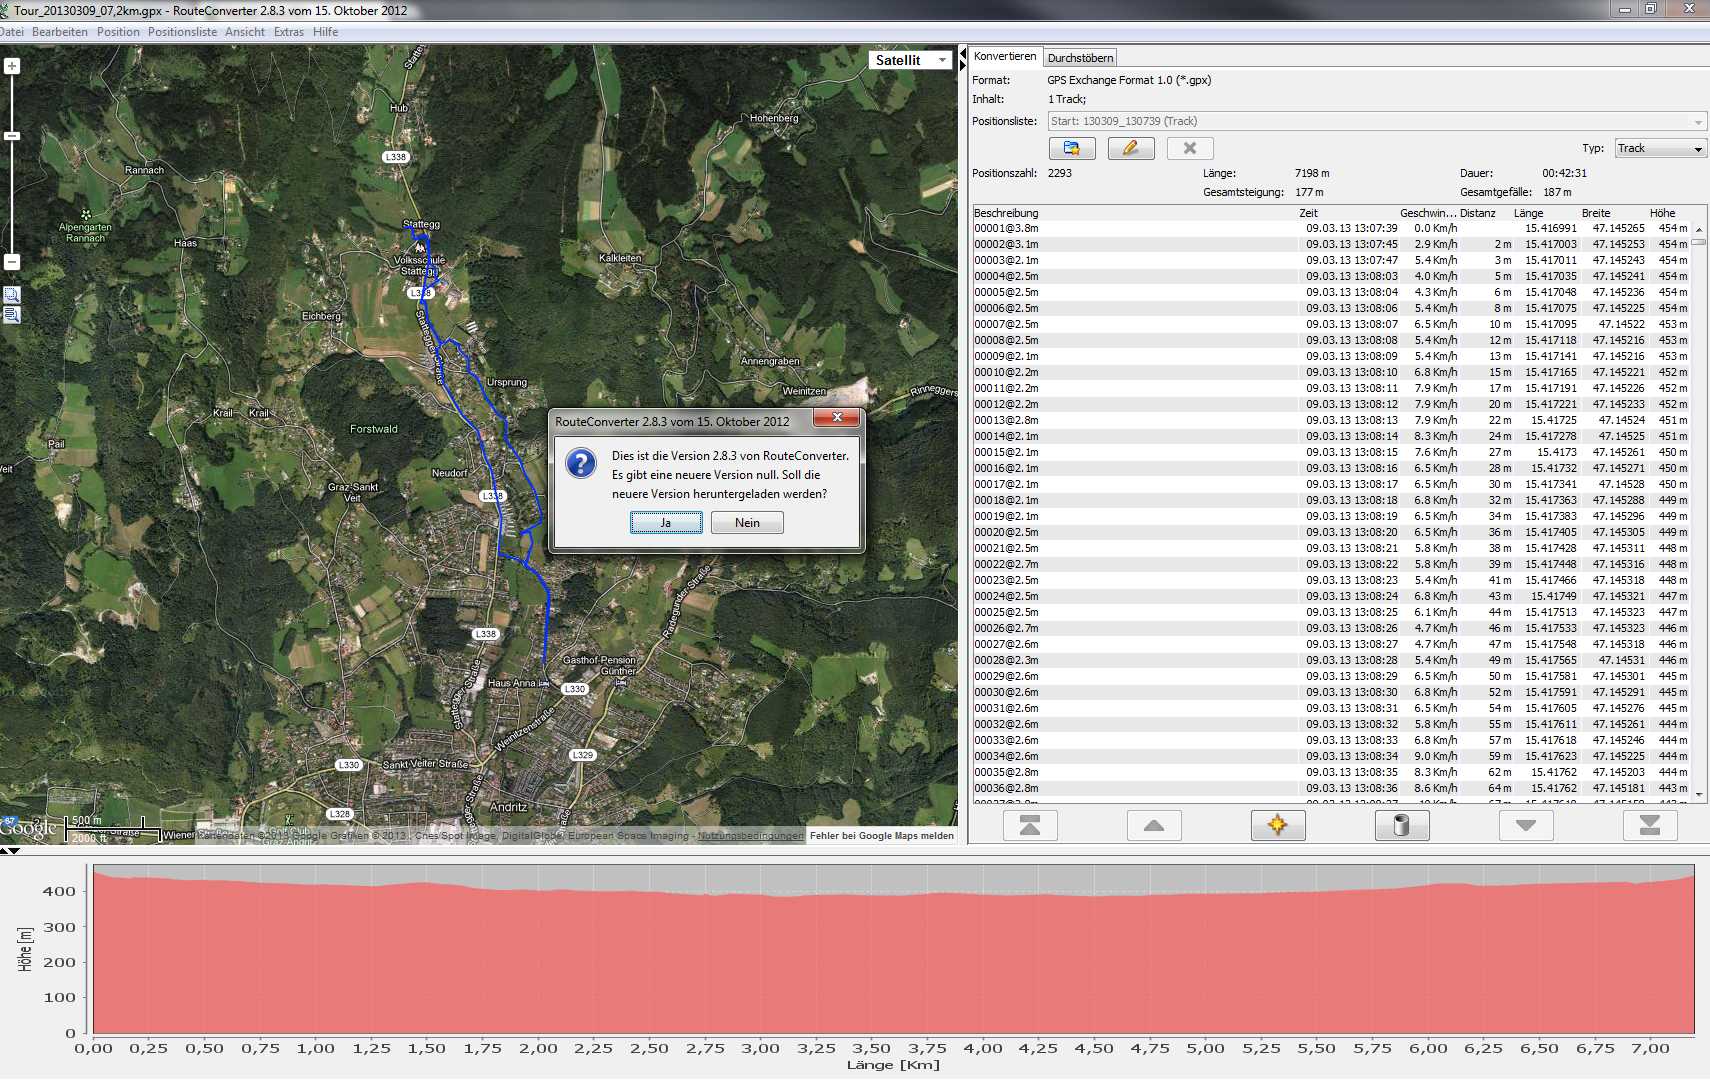Click the add new position star icon
Viewport: 1710px width, 1080px height.
[1277, 825]
